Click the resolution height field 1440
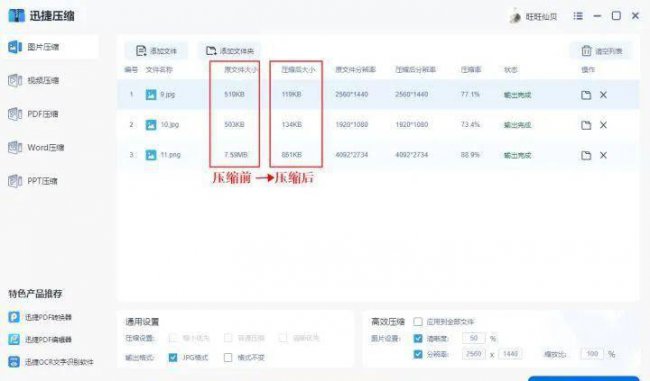This screenshot has width=650, height=381. click(510, 354)
